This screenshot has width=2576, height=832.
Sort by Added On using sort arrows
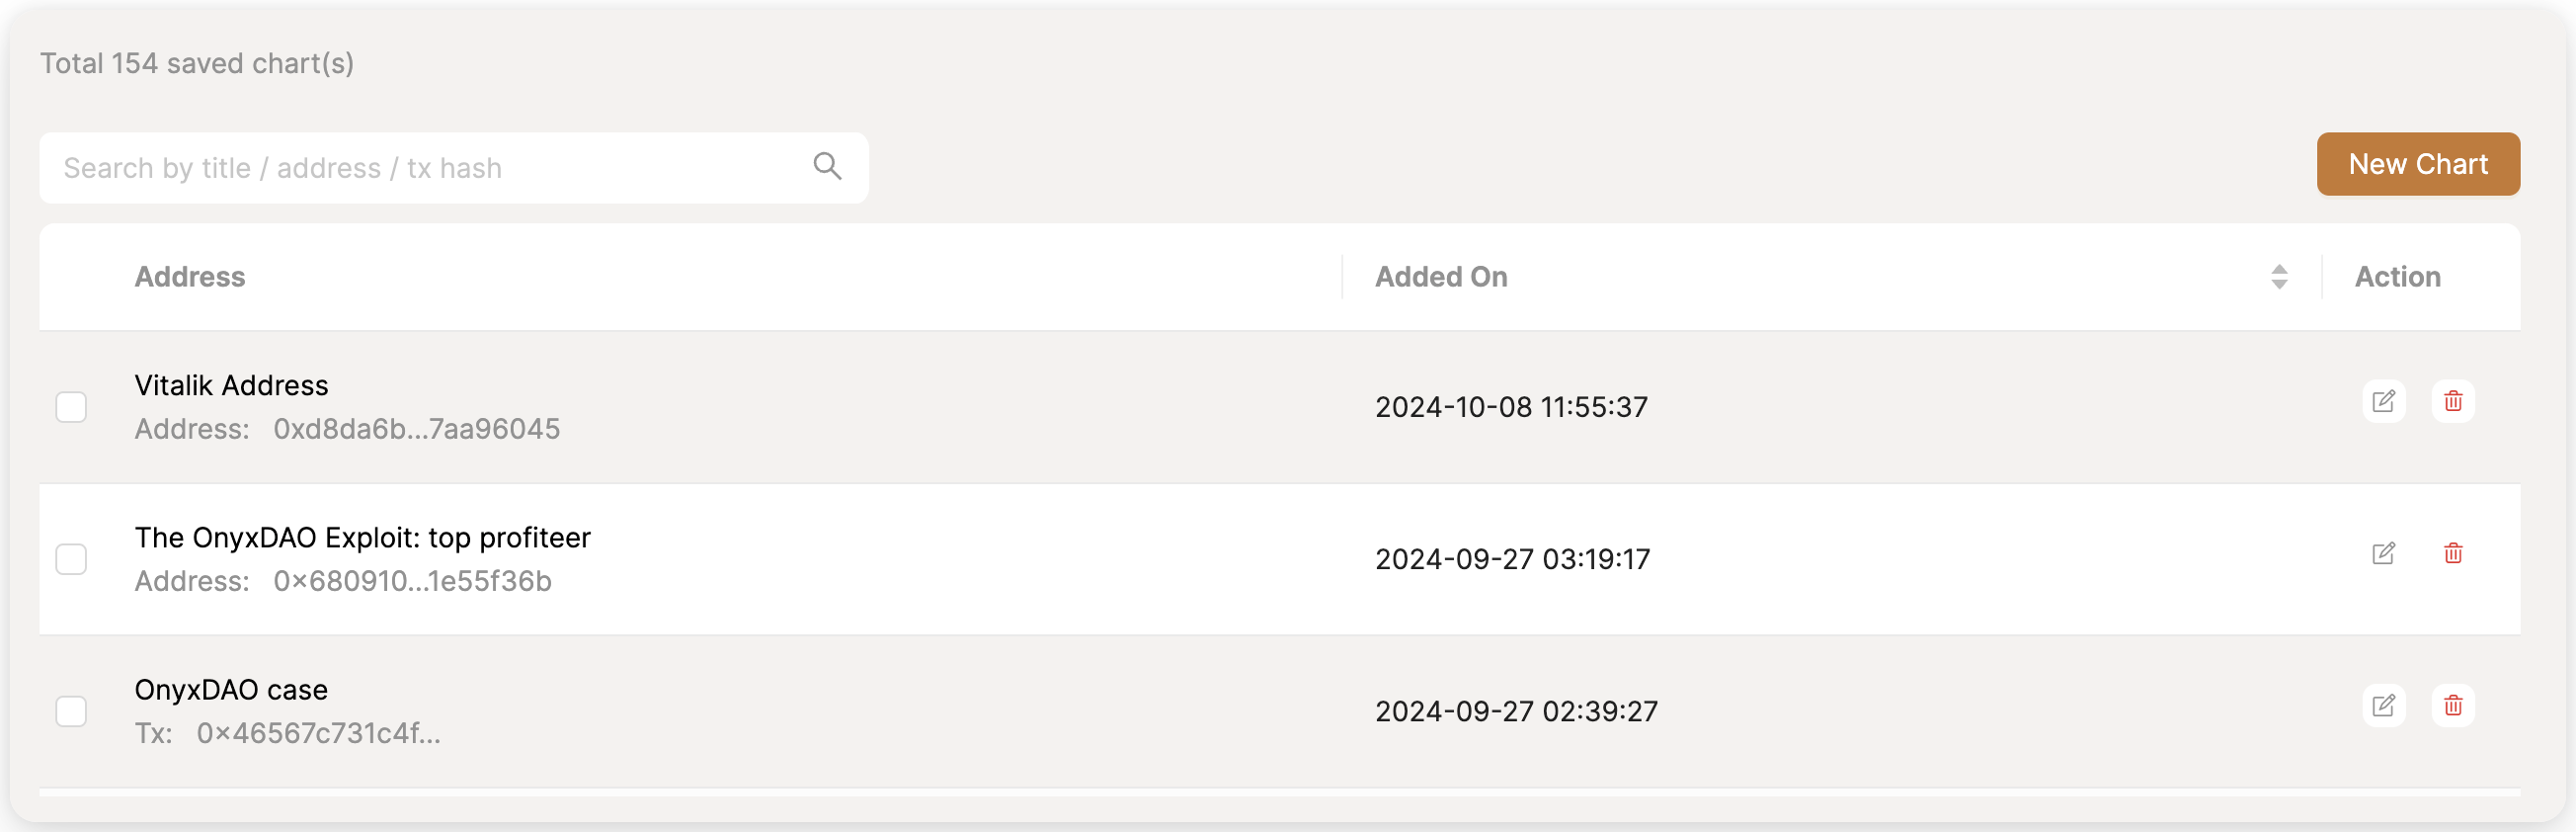point(2279,277)
